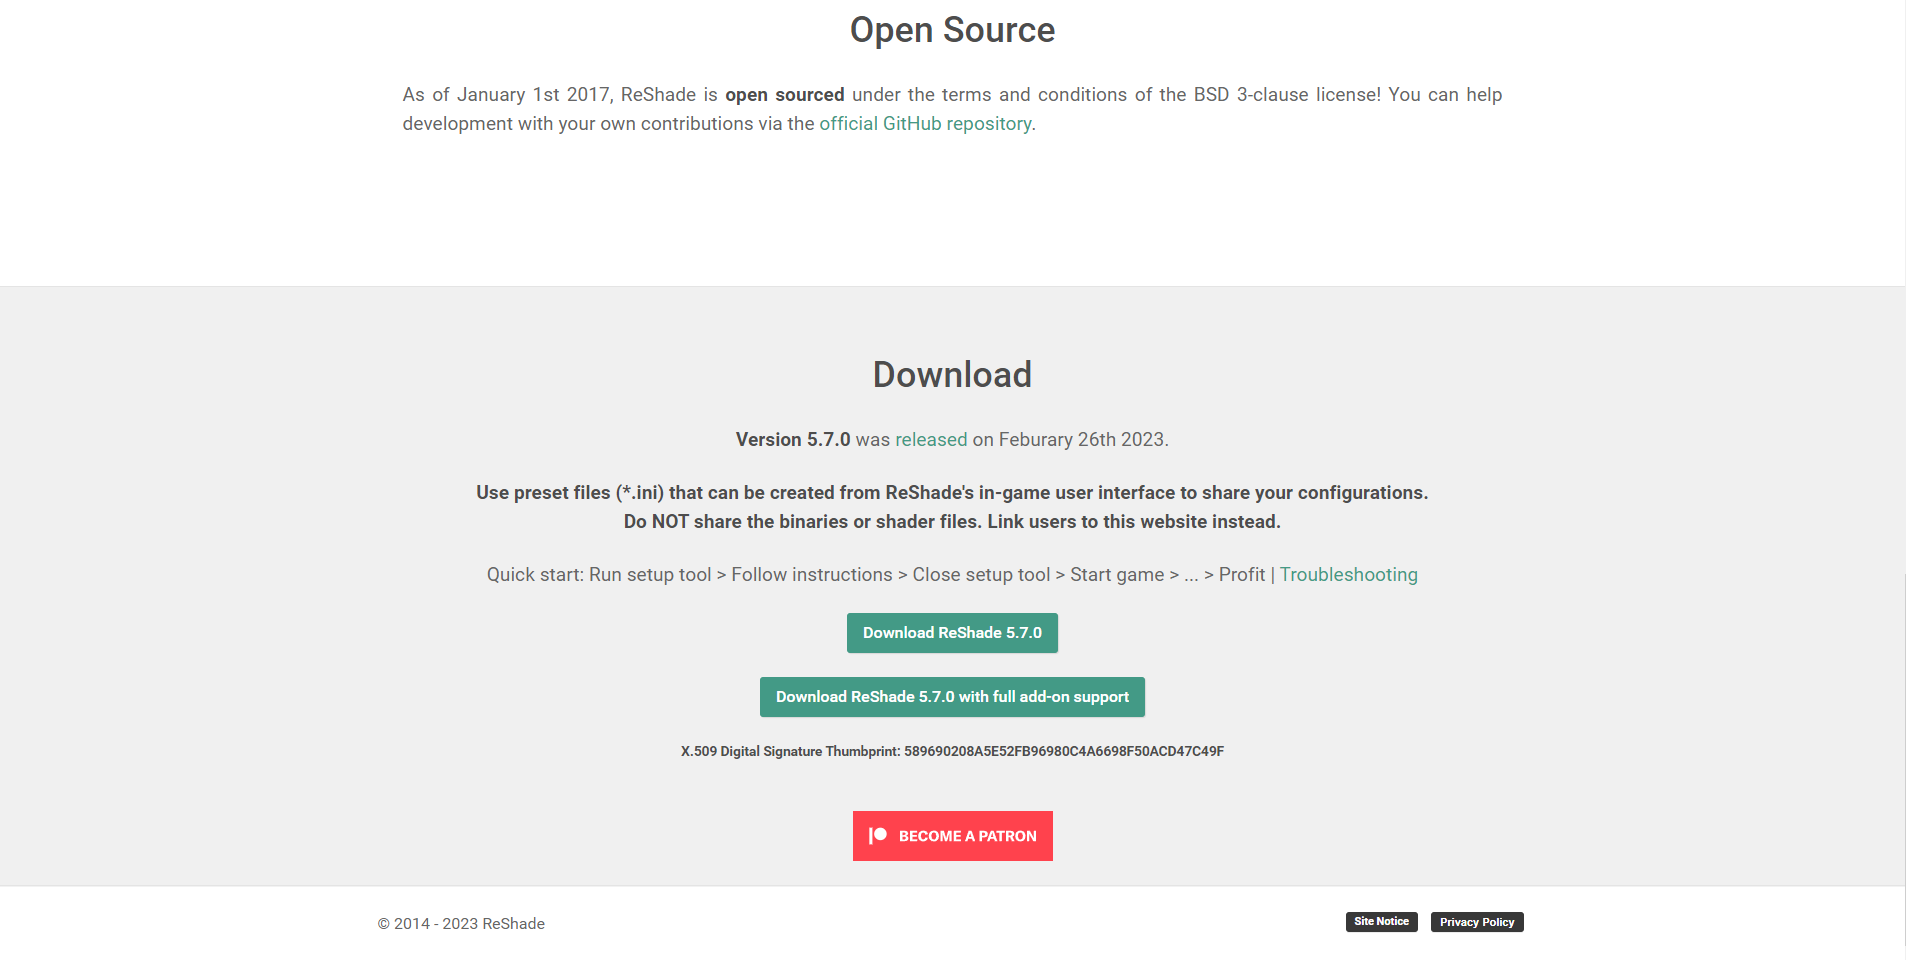
Task: Open the Troubleshooting link
Action: (1348, 574)
